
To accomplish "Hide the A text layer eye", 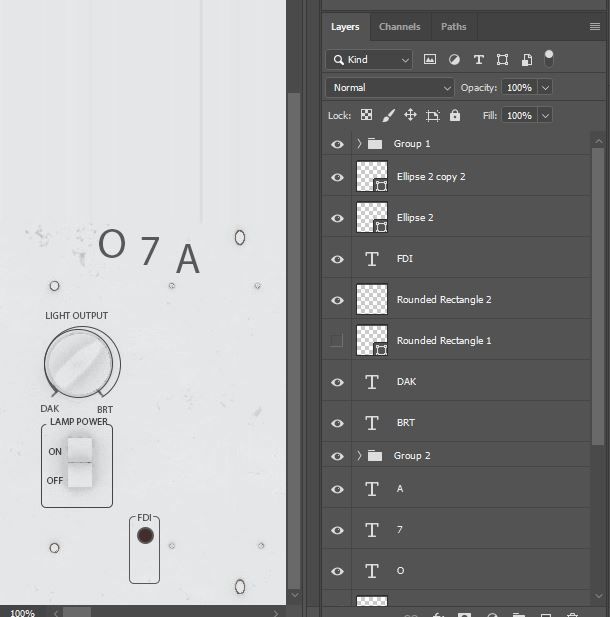I will pos(337,490).
